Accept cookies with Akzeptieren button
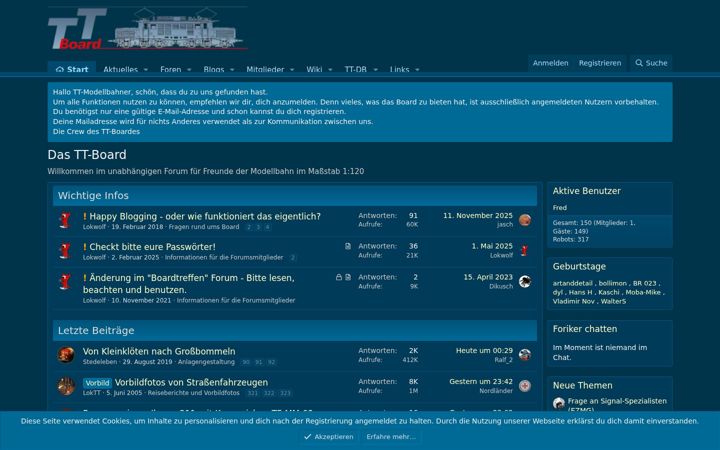This screenshot has height=450, width=720. pos(329,437)
